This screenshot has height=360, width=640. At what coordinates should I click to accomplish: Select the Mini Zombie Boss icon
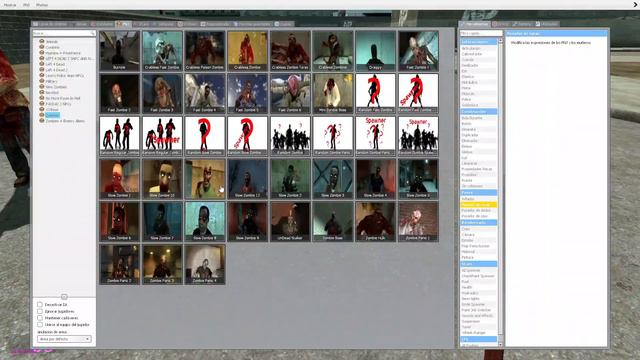[333, 93]
